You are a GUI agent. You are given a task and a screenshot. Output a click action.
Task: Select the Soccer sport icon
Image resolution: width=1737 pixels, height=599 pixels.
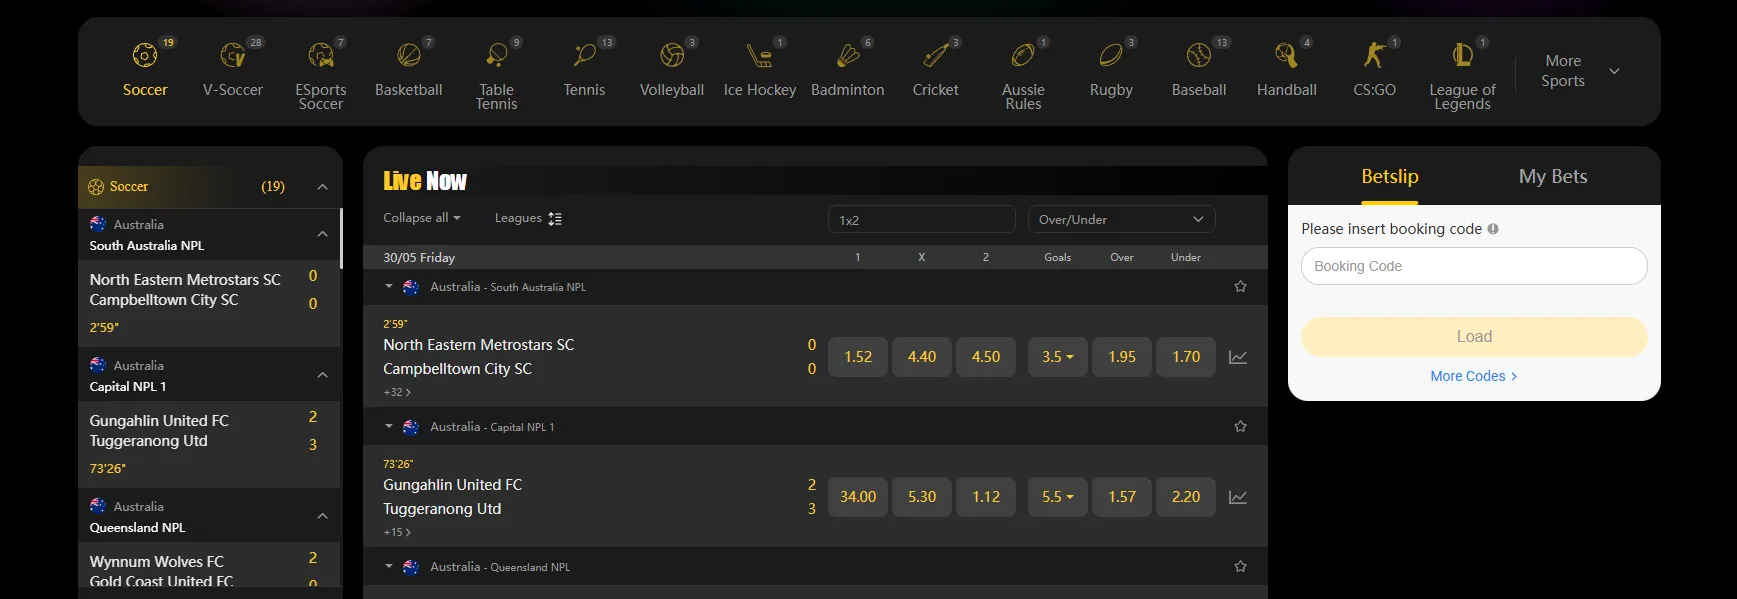click(x=145, y=55)
